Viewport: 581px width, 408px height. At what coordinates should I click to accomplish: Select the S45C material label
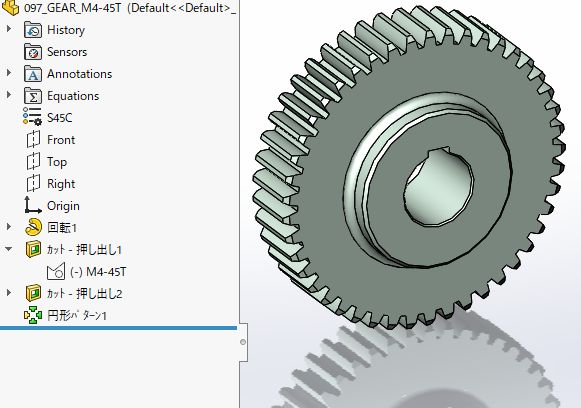tap(60, 118)
